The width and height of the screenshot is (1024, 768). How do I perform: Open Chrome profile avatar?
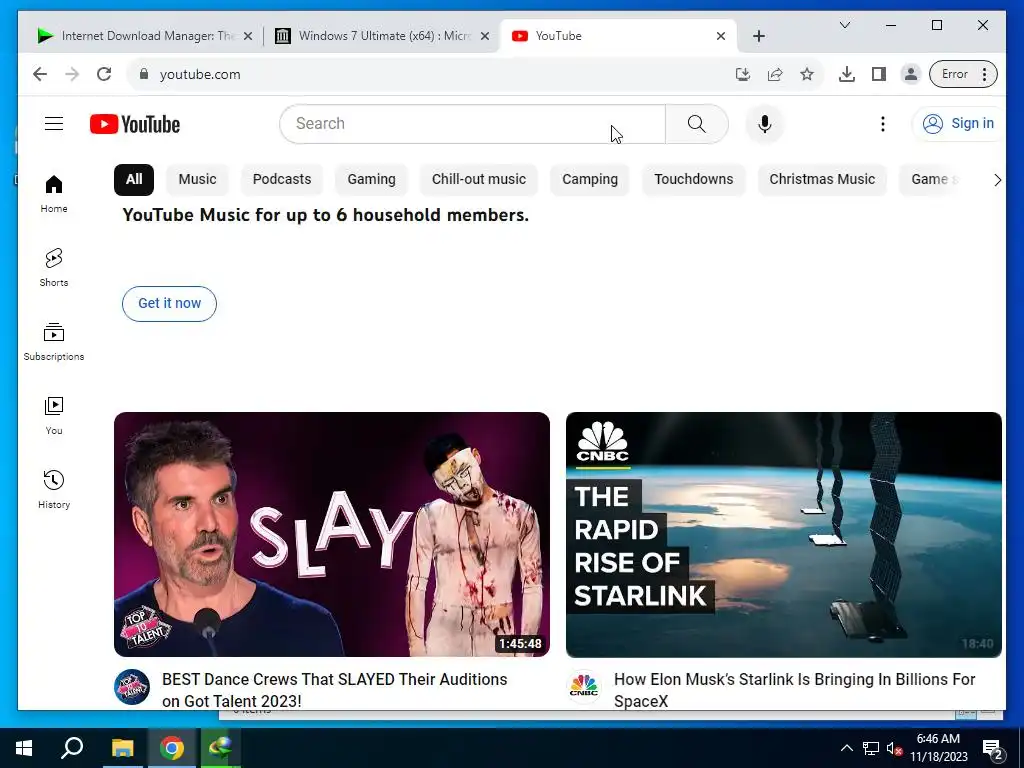(910, 74)
